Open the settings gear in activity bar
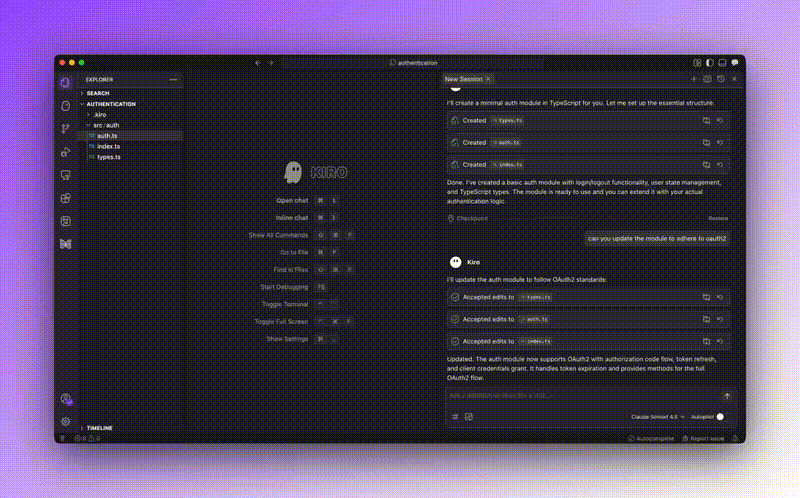Image resolution: width=800 pixels, height=498 pixels. click(65, 421)
